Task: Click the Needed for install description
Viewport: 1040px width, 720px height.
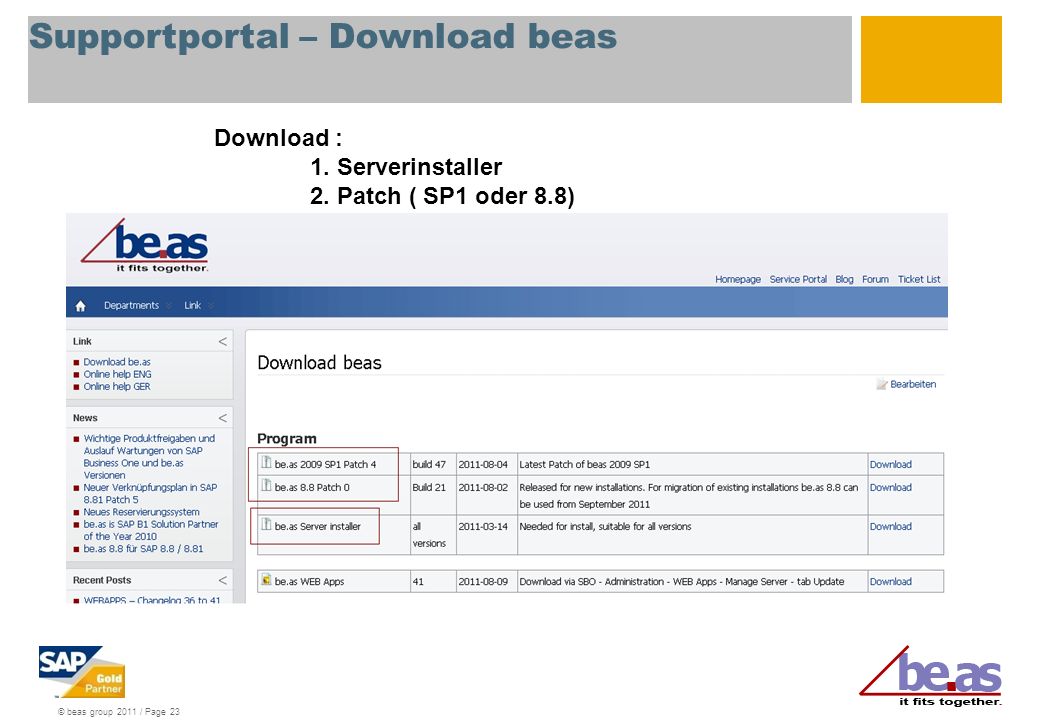Action: tap(605, 526)
